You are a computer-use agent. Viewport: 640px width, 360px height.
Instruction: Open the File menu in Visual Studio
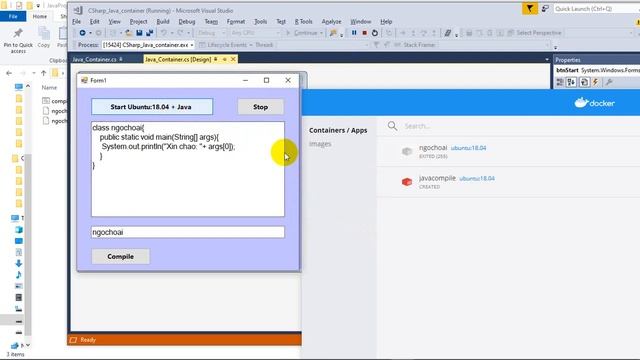pos(76,21)
